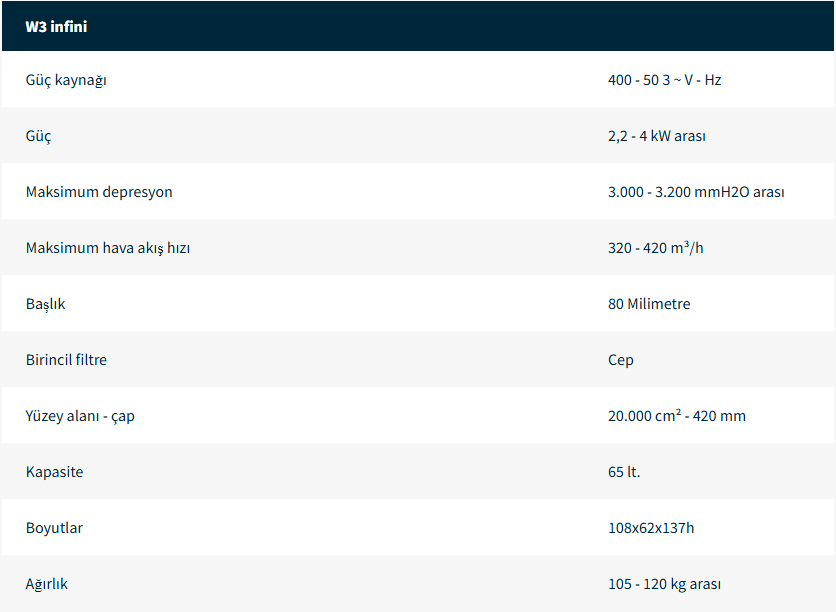Click the value '105 - 120 kg arası'
The width and height of the screenshot is (836, 612).
pos(664,584)
